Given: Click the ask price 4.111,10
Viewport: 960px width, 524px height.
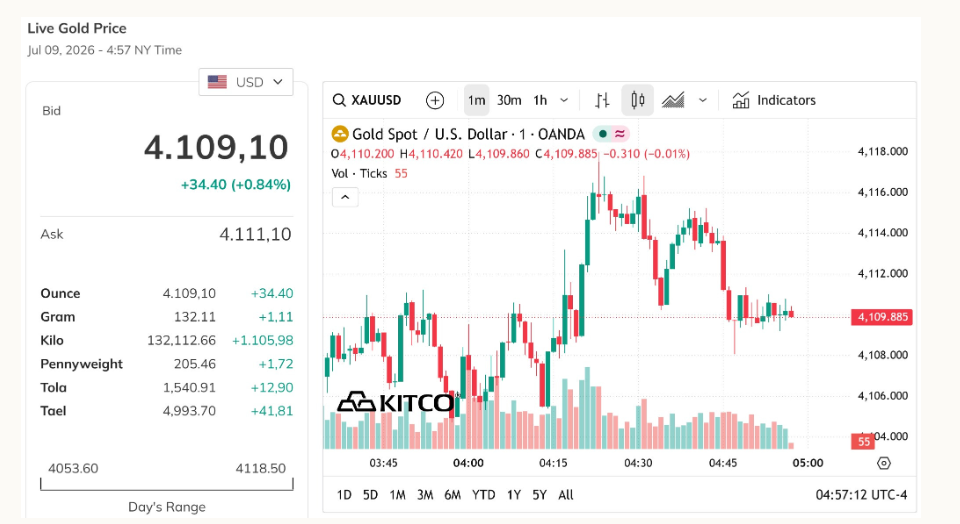Looking at the screenshot, I should coord(255,234).
